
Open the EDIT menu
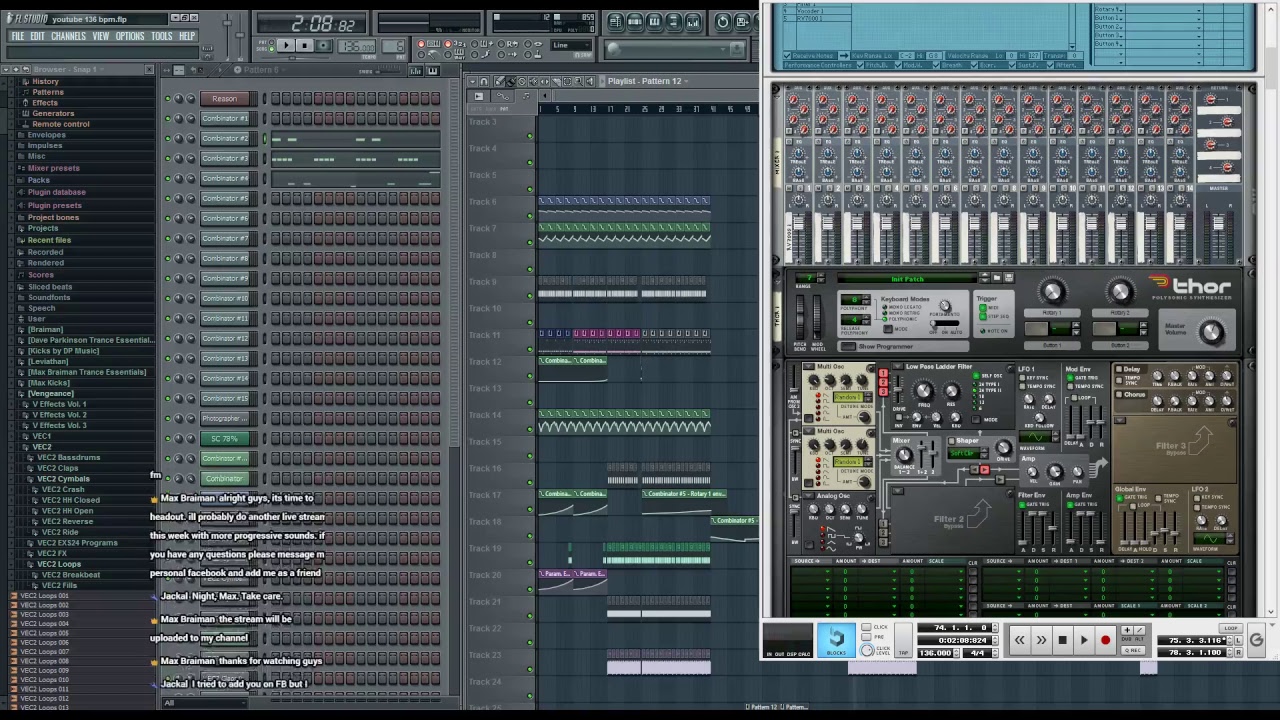(38, 36)
